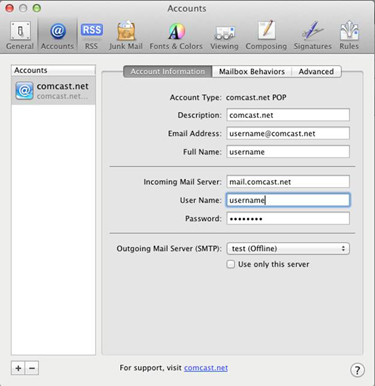Switch to the Account Information tab
The width and height of the screenshot is (375, 386).
click(168, 71)
